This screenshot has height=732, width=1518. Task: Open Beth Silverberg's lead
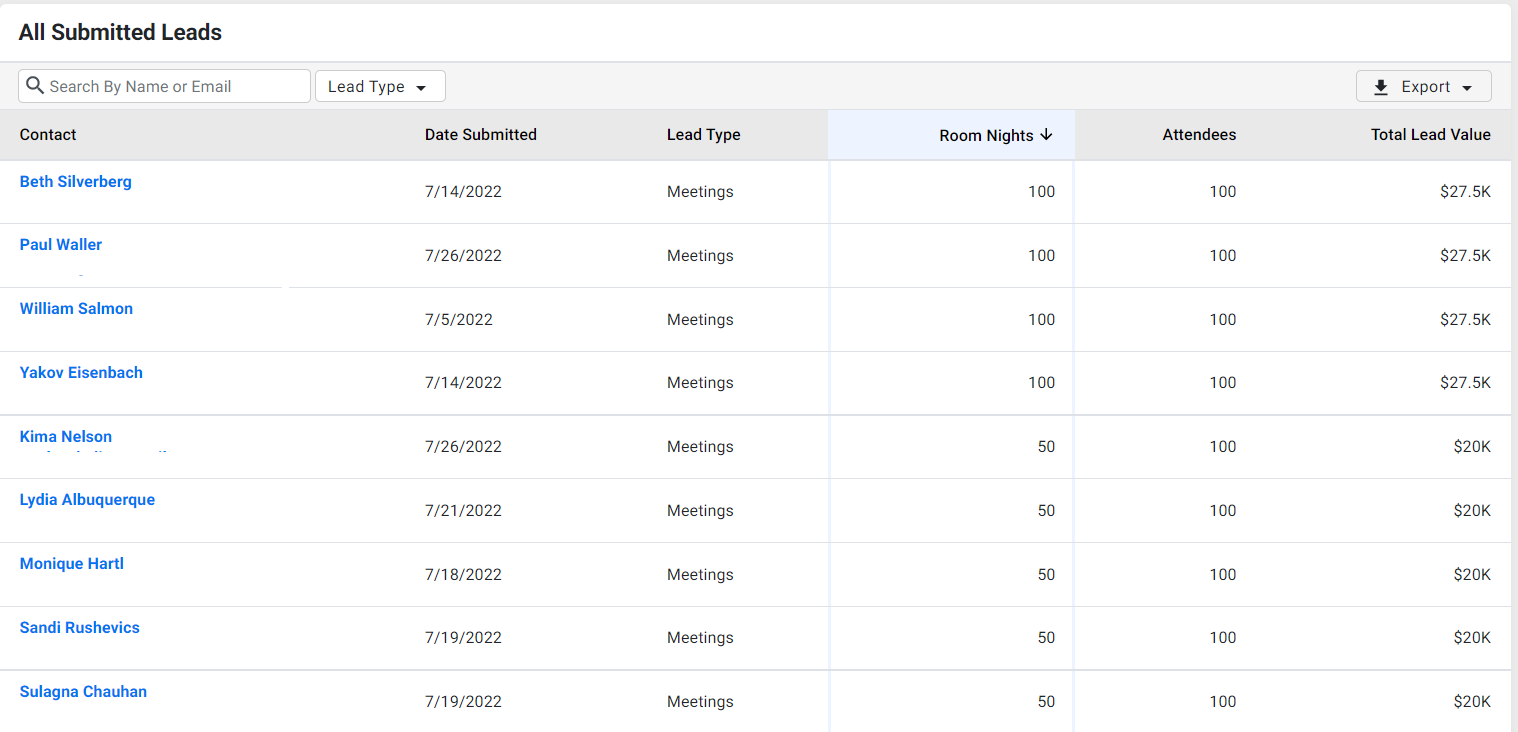click(76, 182)
